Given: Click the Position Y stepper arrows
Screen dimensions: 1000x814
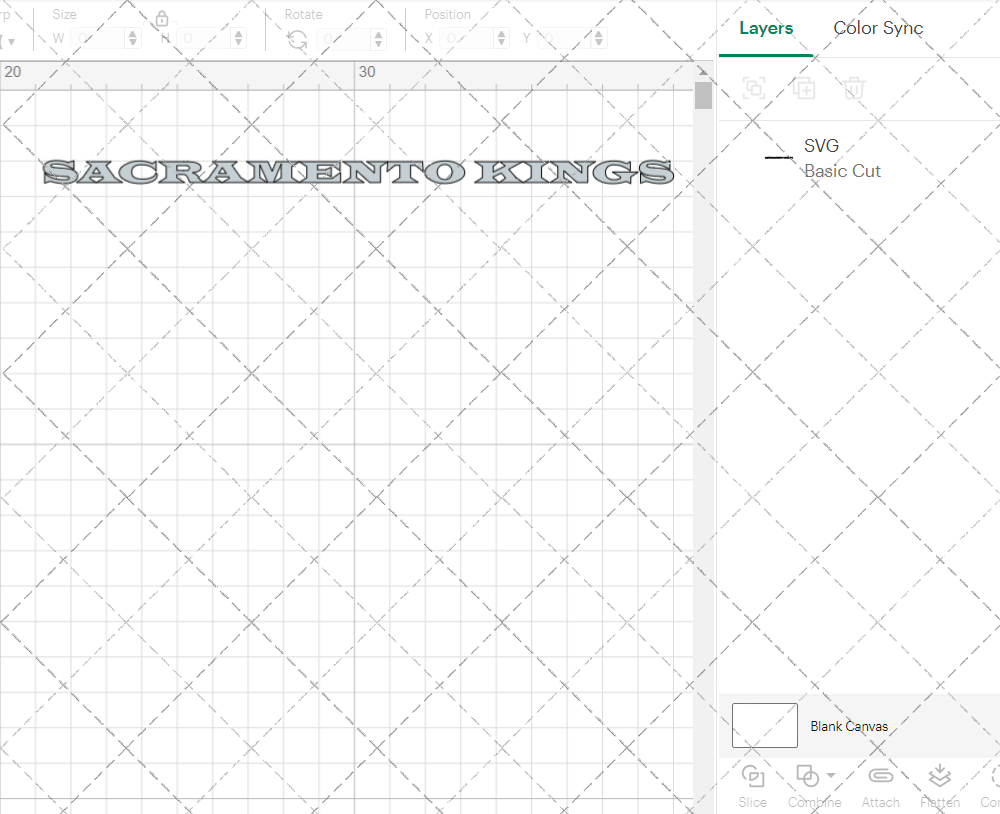Looking at the screenshot, I should coord(599,38).
